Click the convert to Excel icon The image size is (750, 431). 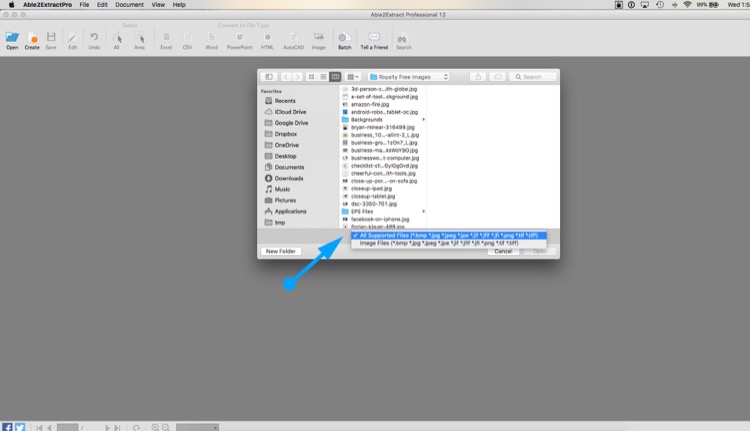[166, 37]
